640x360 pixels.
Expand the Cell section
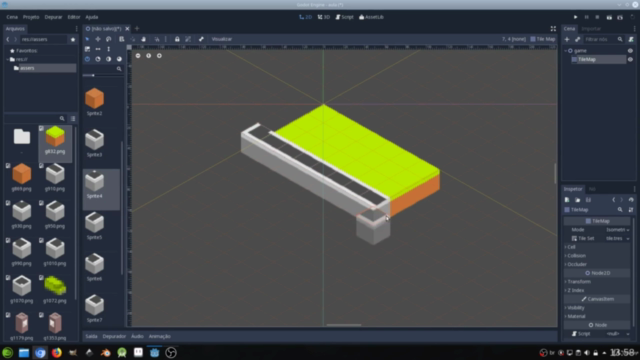tap(597, 247)
